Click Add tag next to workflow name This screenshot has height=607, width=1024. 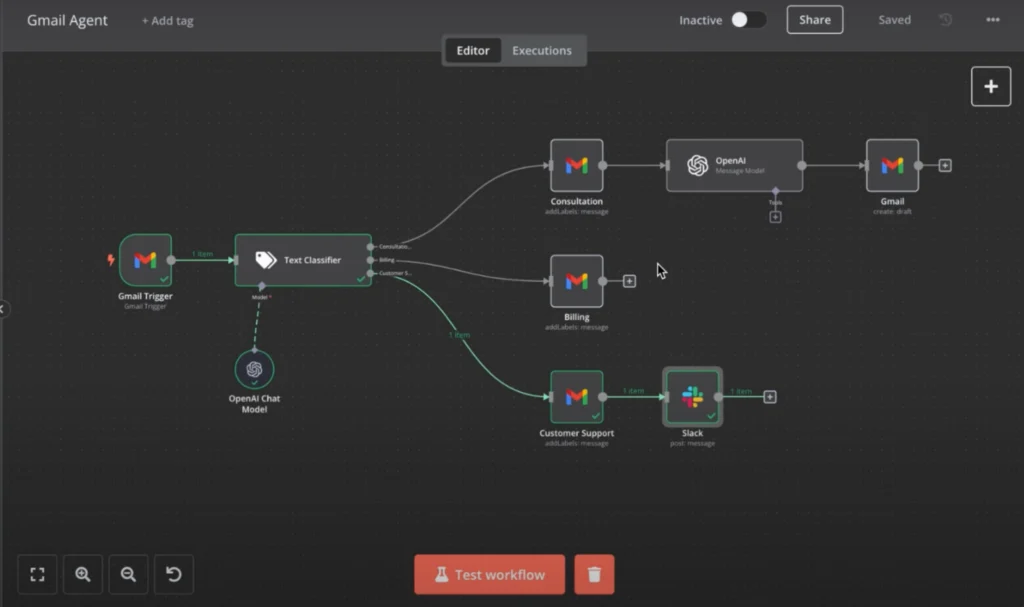tap(167, 21)
